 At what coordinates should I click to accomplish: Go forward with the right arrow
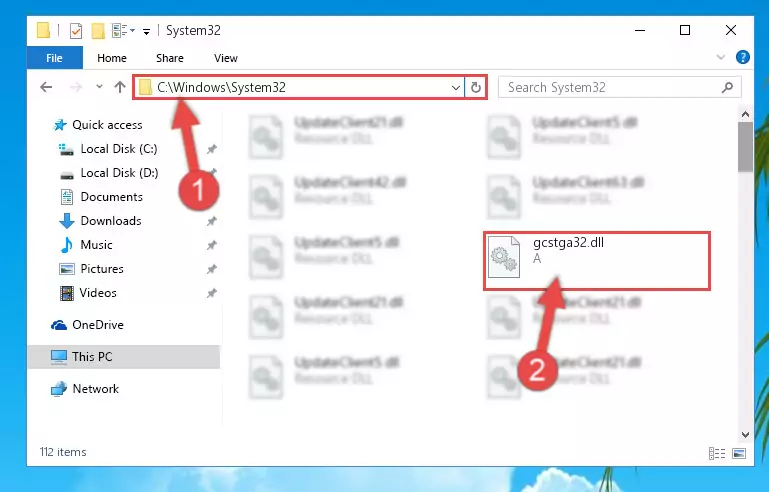76,87
